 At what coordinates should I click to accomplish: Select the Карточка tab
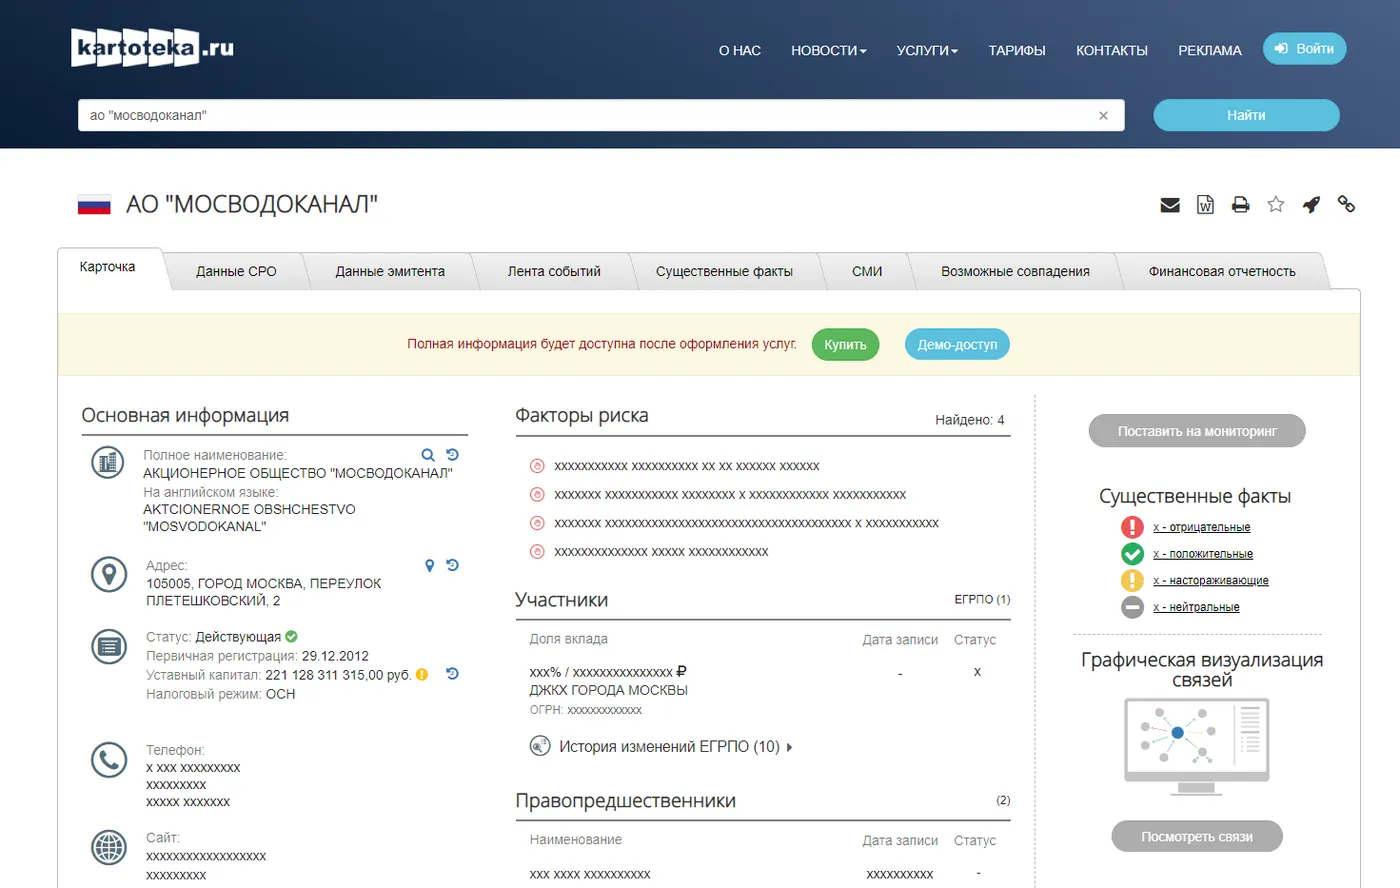pyautogui.click(x=108, y=268)
